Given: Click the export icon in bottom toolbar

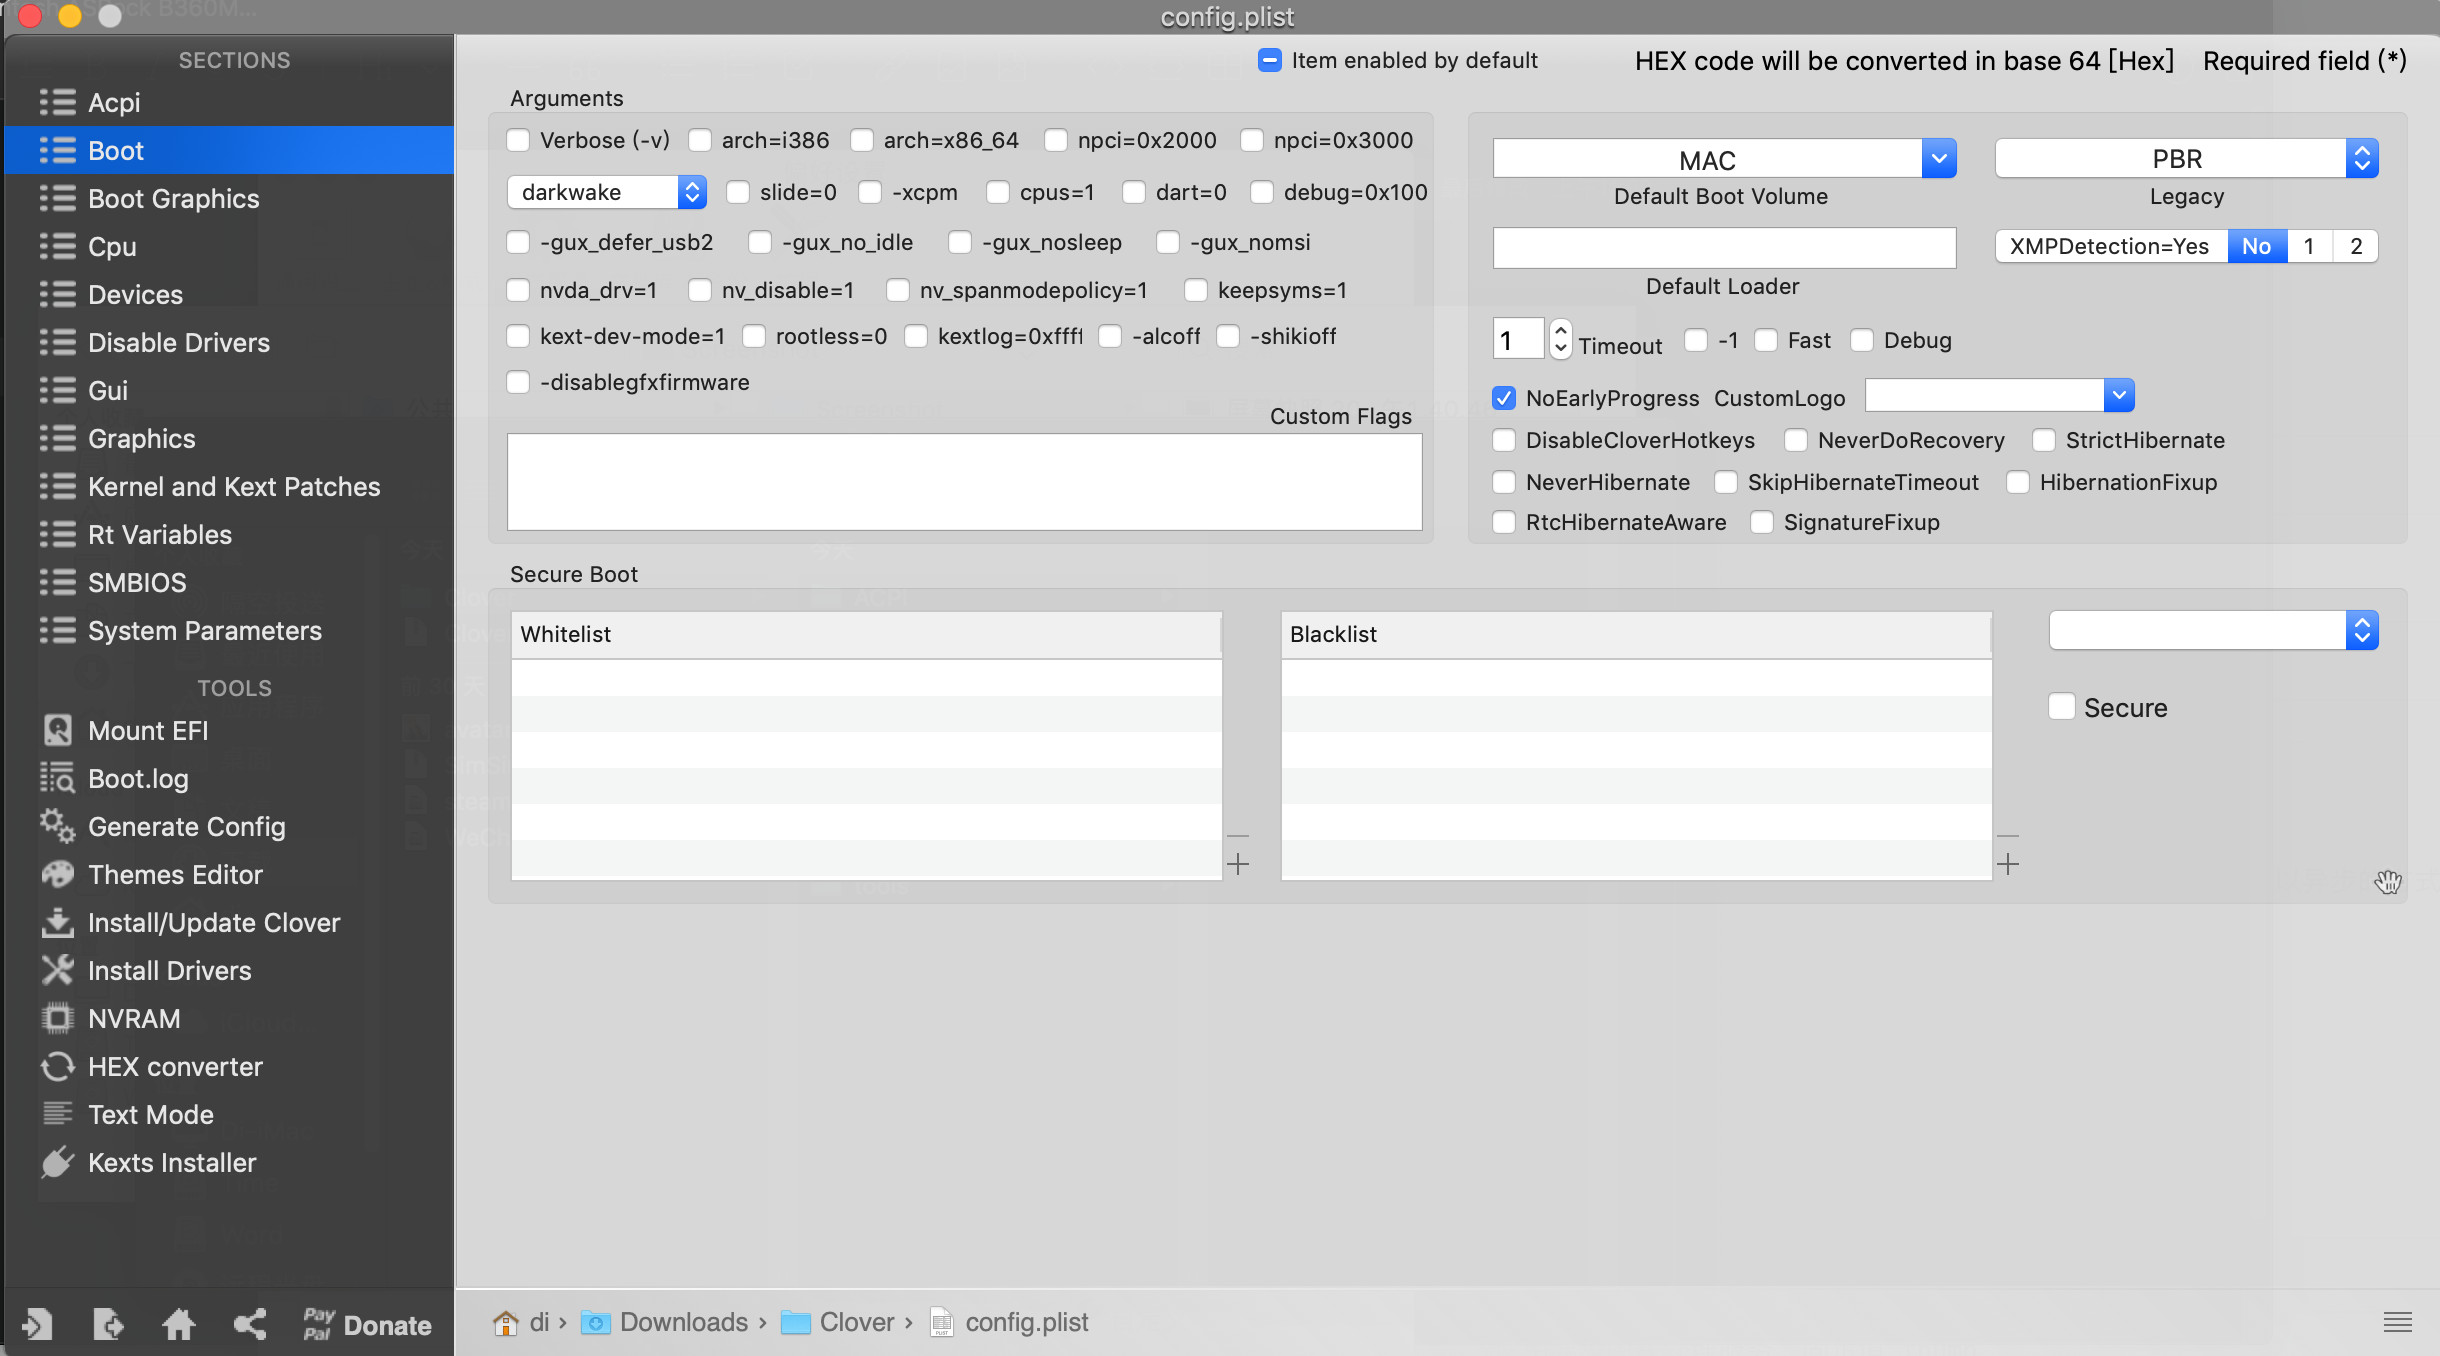Looking at the screenshot, I should [108, 1324].
